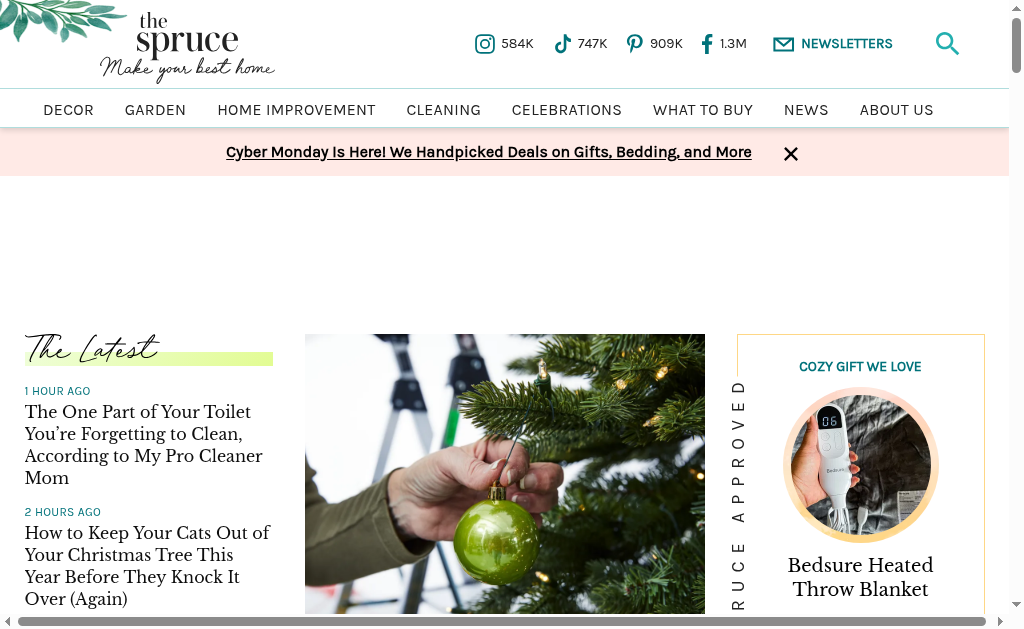Click the Newsletters envelope icon
The height and width of the screenshot is (629, 1024).
pyautogui.click(x=783, y=44)
